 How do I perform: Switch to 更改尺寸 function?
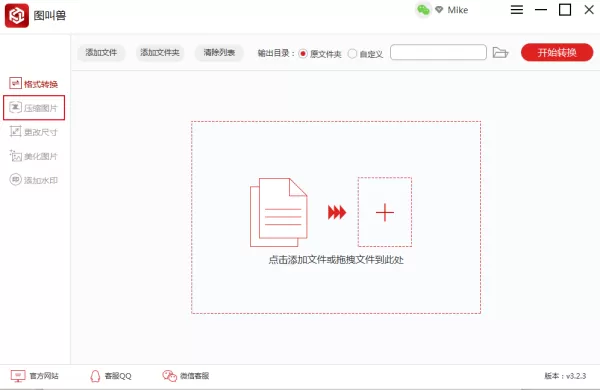[34, 132]
